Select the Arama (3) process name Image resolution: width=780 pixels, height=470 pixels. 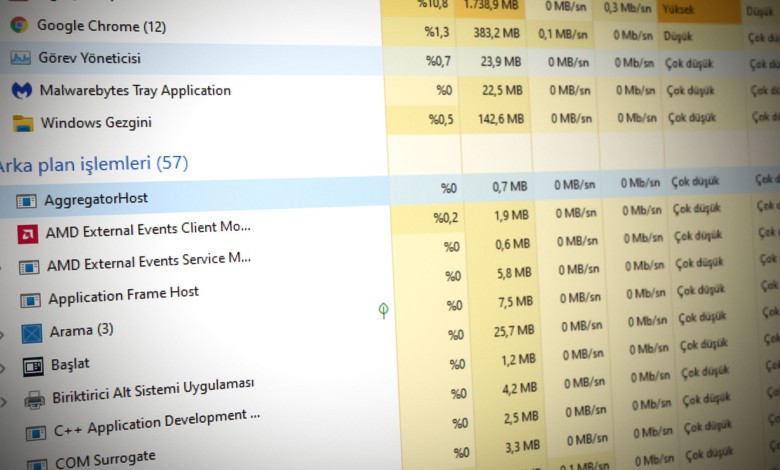point(82,330)
